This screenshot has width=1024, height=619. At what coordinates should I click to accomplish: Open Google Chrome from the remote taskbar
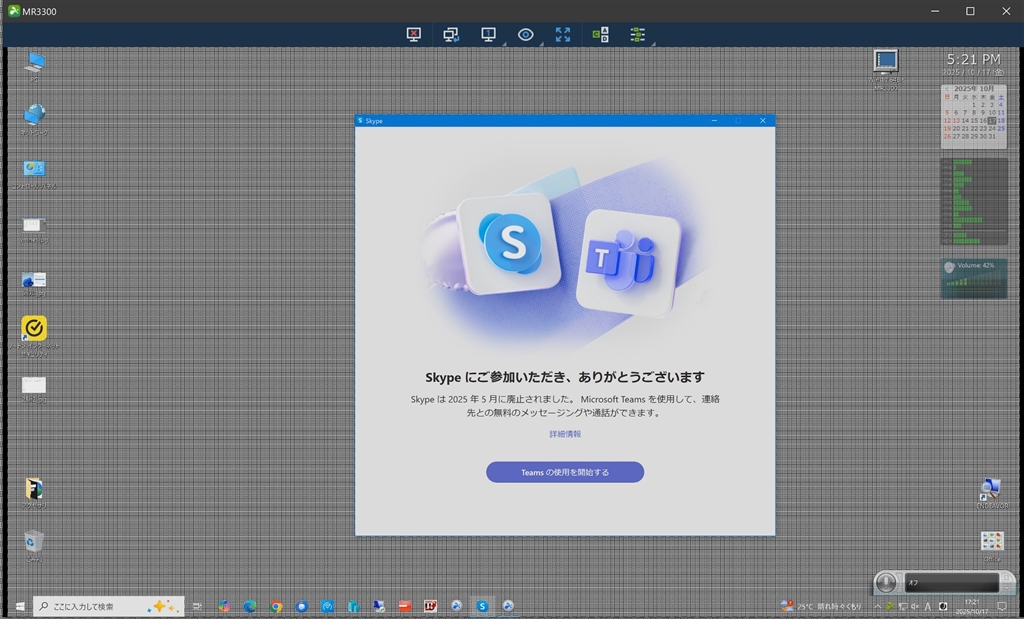click(276, 606)
